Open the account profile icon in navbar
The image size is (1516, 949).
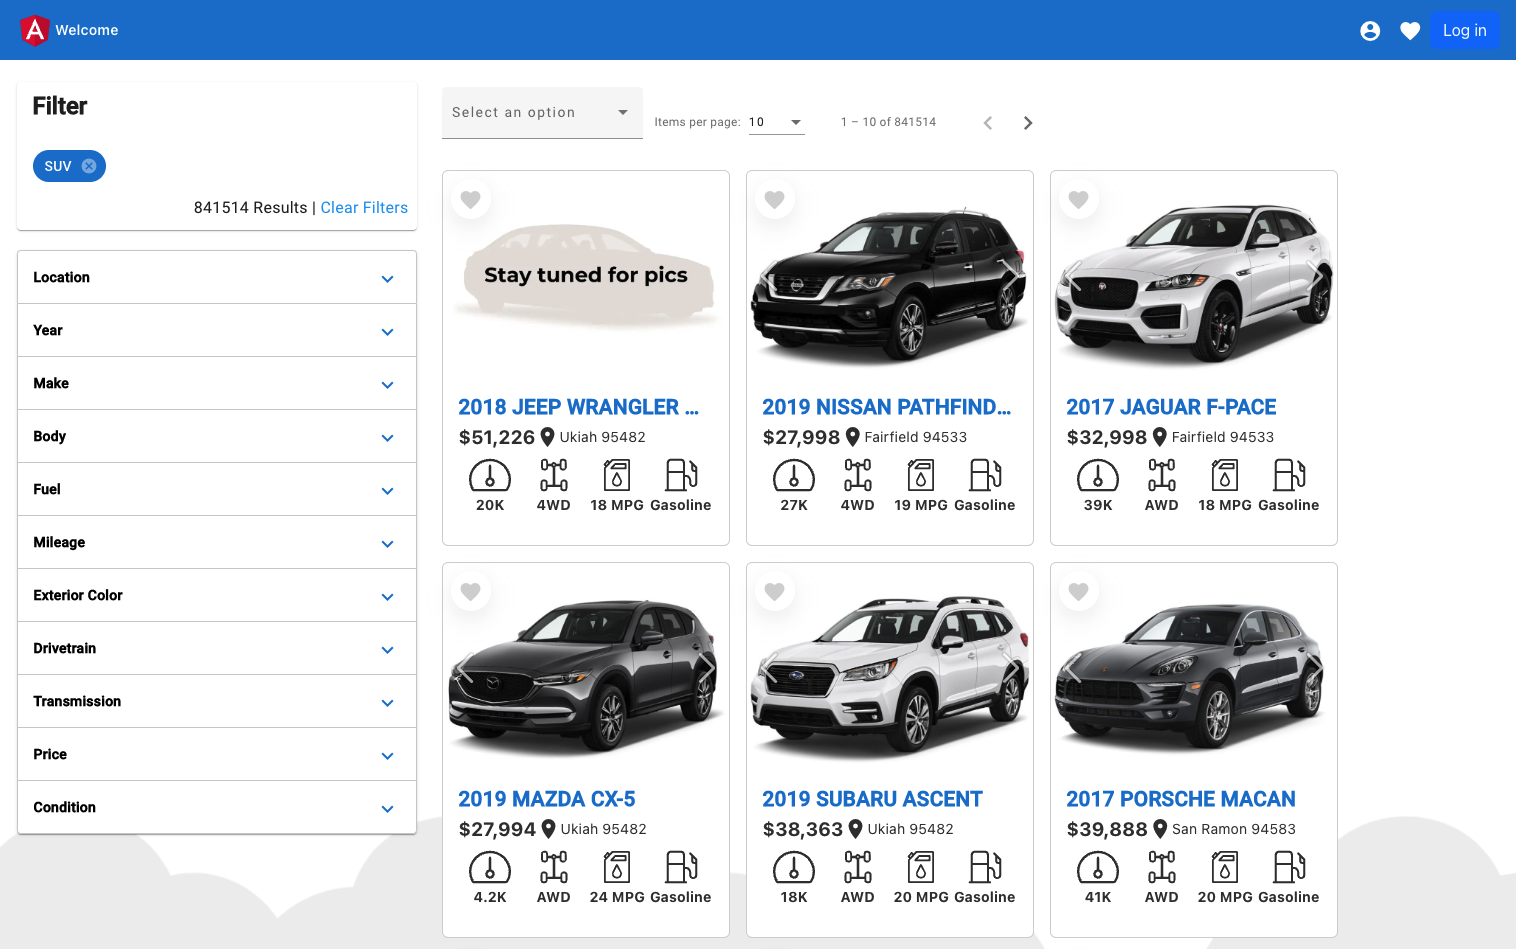pyautogui.click(x=1370, y=30)
